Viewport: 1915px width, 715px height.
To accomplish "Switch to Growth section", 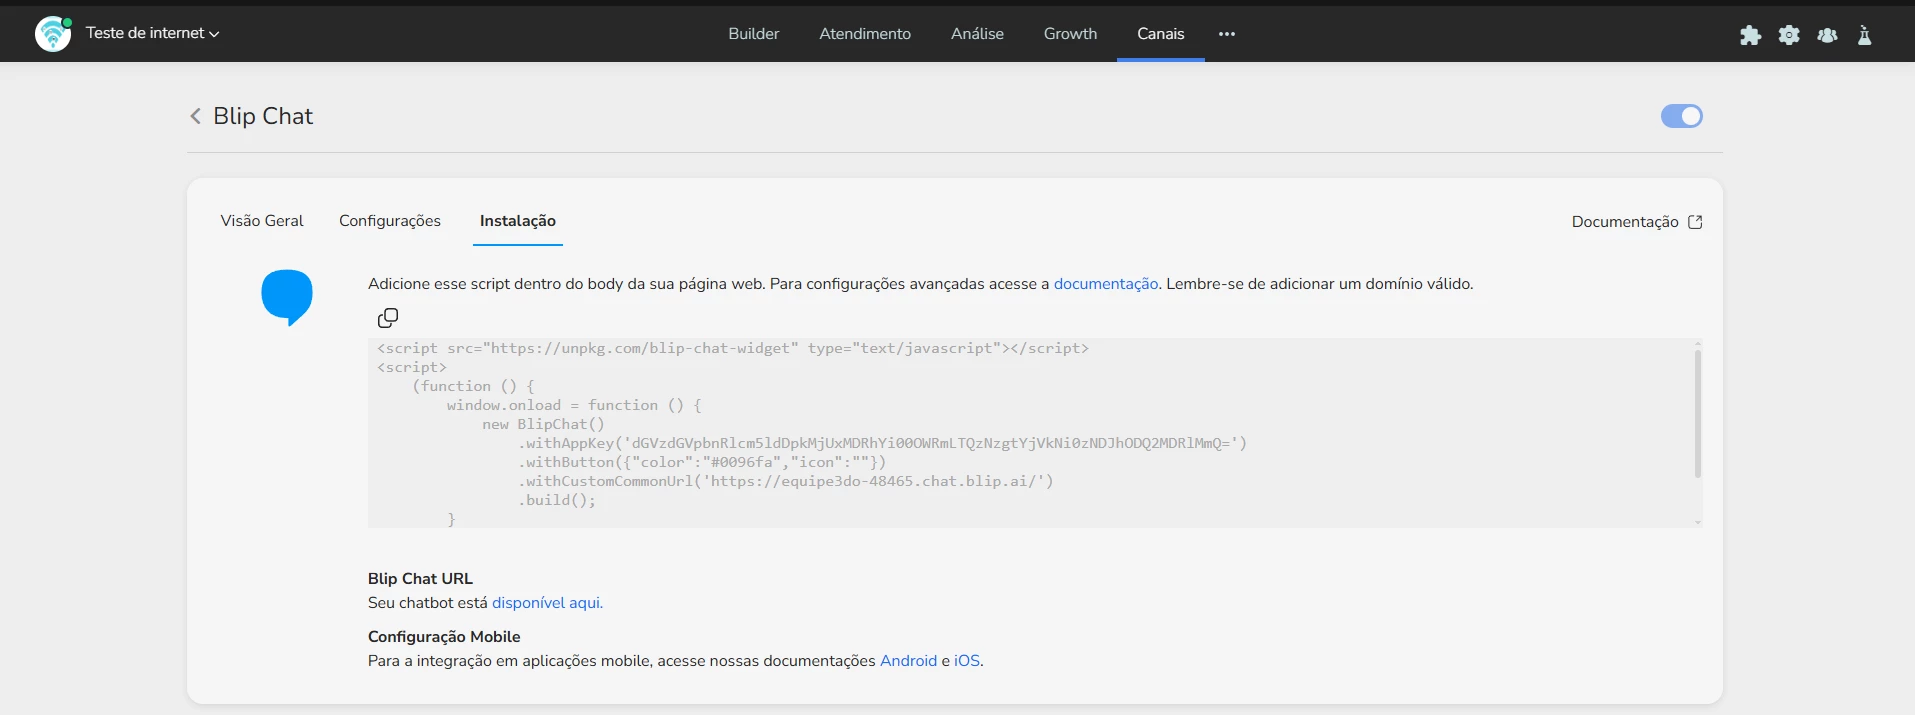I will pos(1070,33).
